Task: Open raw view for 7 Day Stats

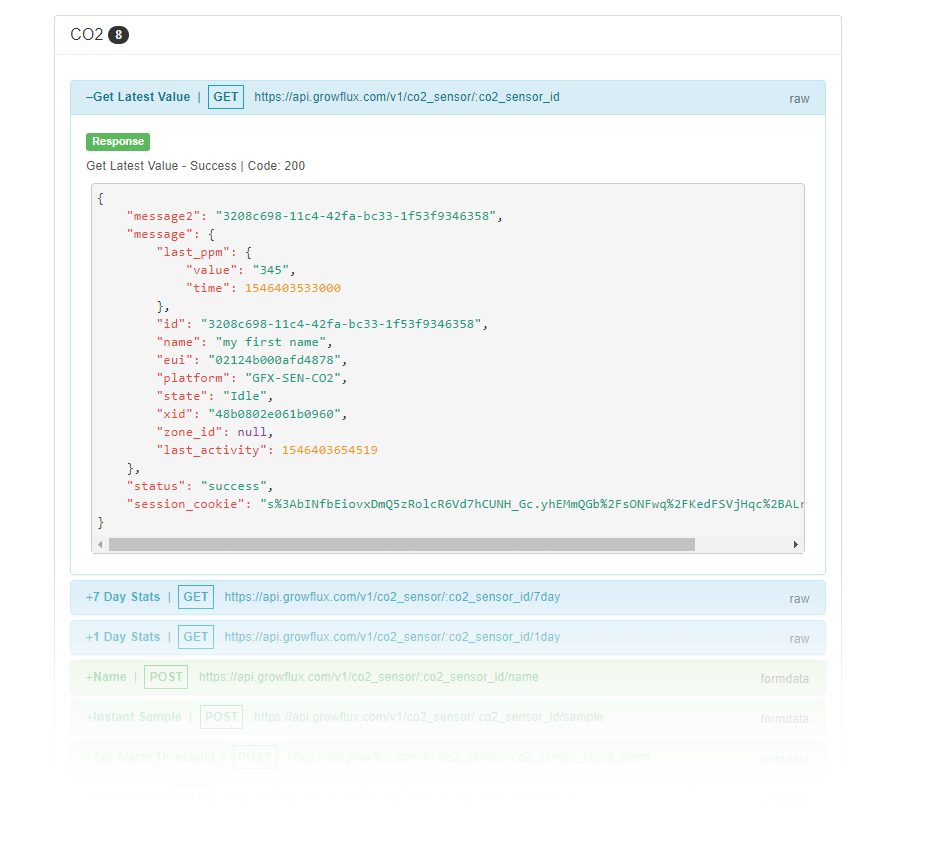Action: (x=799, y=599)
